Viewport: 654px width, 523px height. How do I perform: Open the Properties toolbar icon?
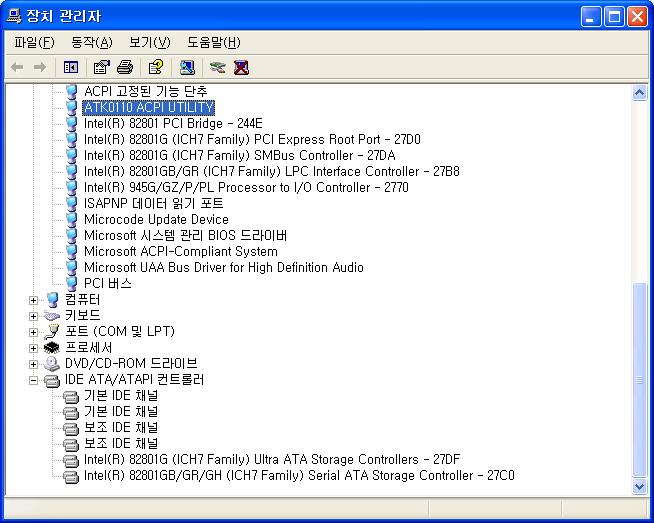(x=101, y=67)
